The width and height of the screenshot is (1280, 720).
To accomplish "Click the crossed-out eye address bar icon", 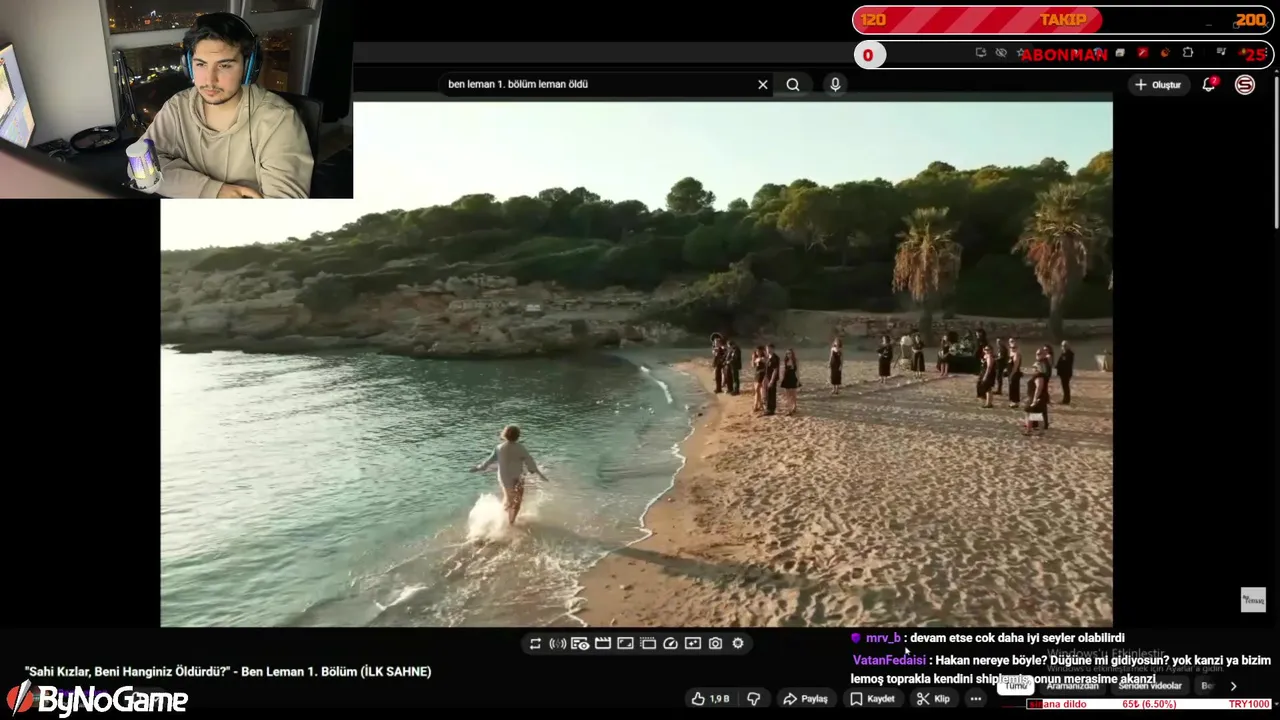I will (x=1001, y=53).
